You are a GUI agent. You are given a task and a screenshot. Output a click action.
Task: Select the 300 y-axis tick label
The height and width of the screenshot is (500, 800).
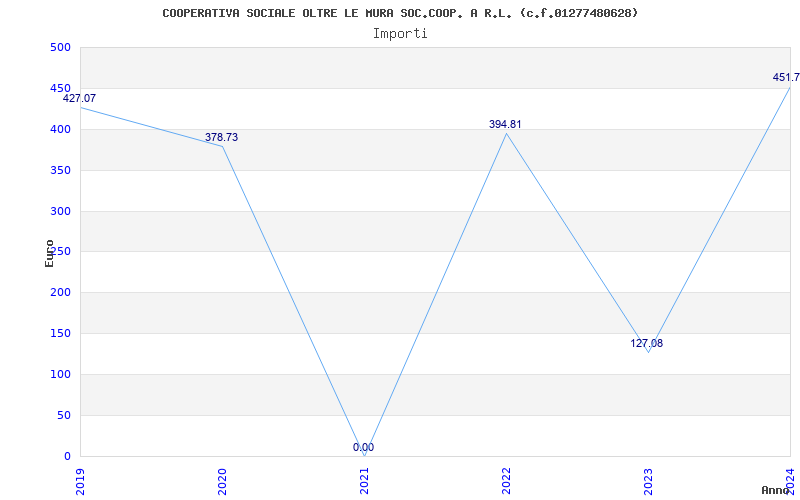[60, 211]
